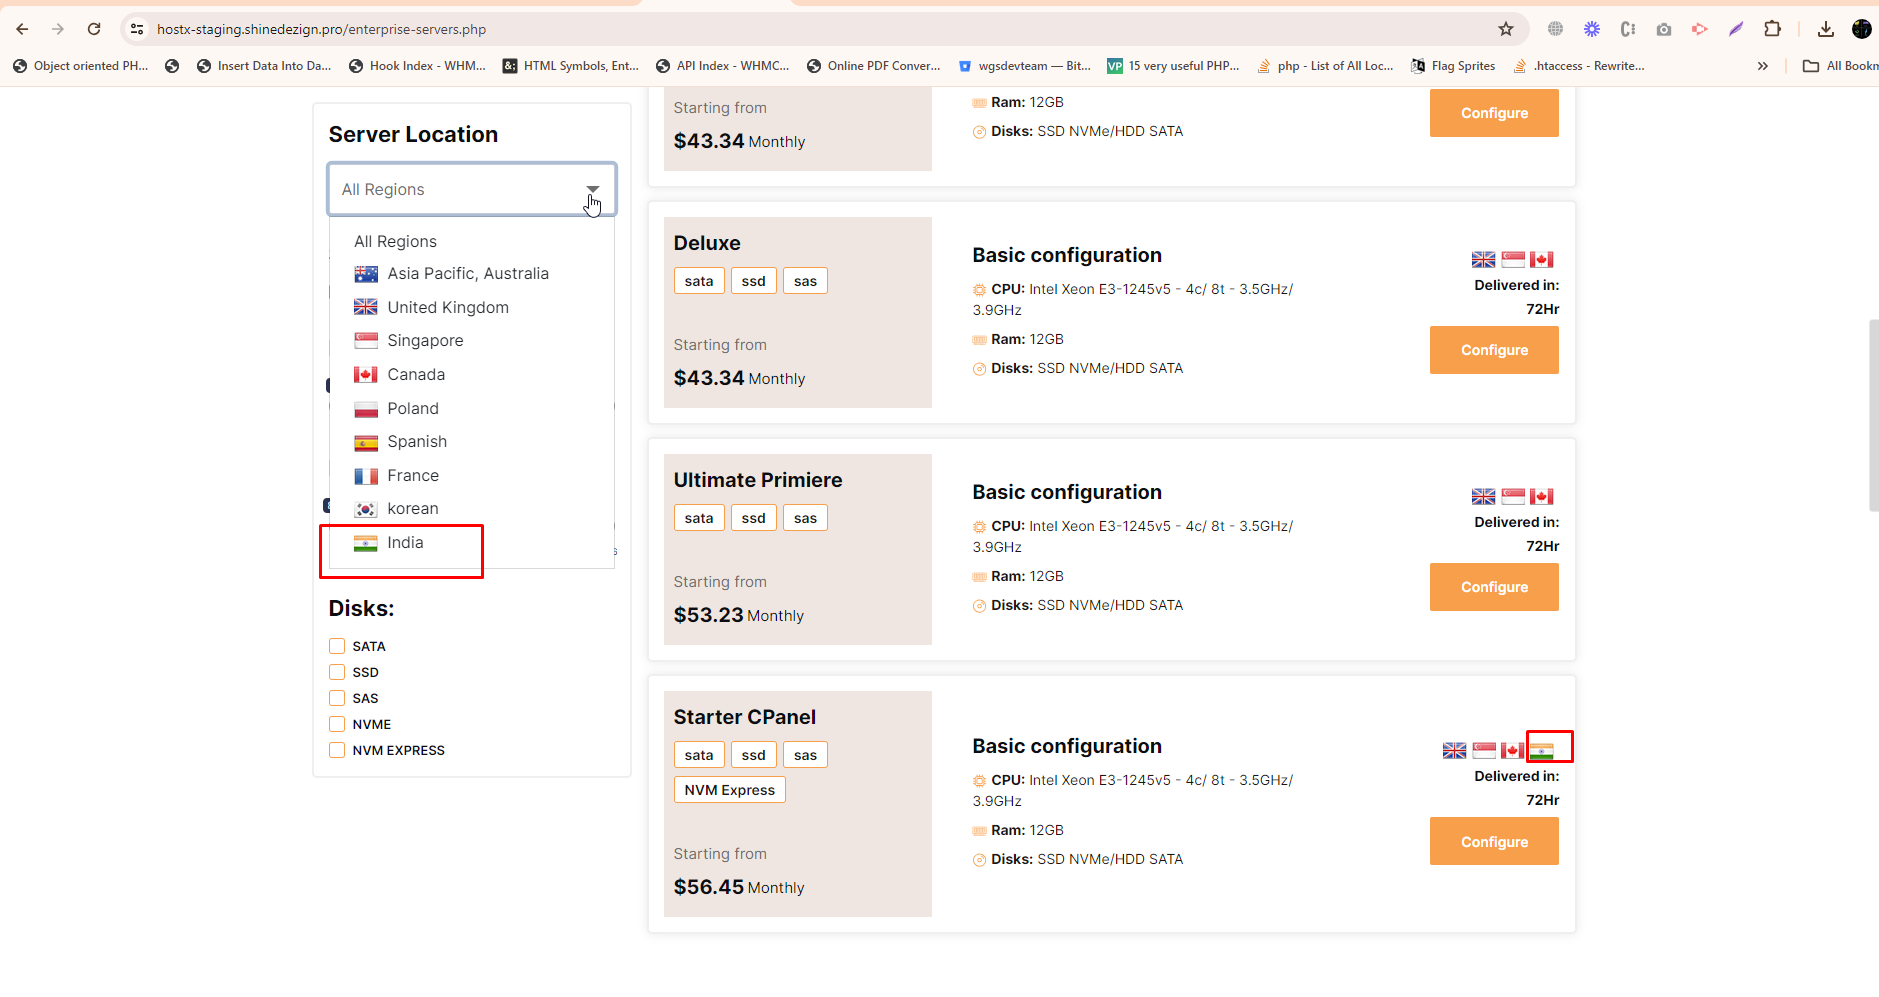Reload the page using the refresh icon

pos(94,29)
